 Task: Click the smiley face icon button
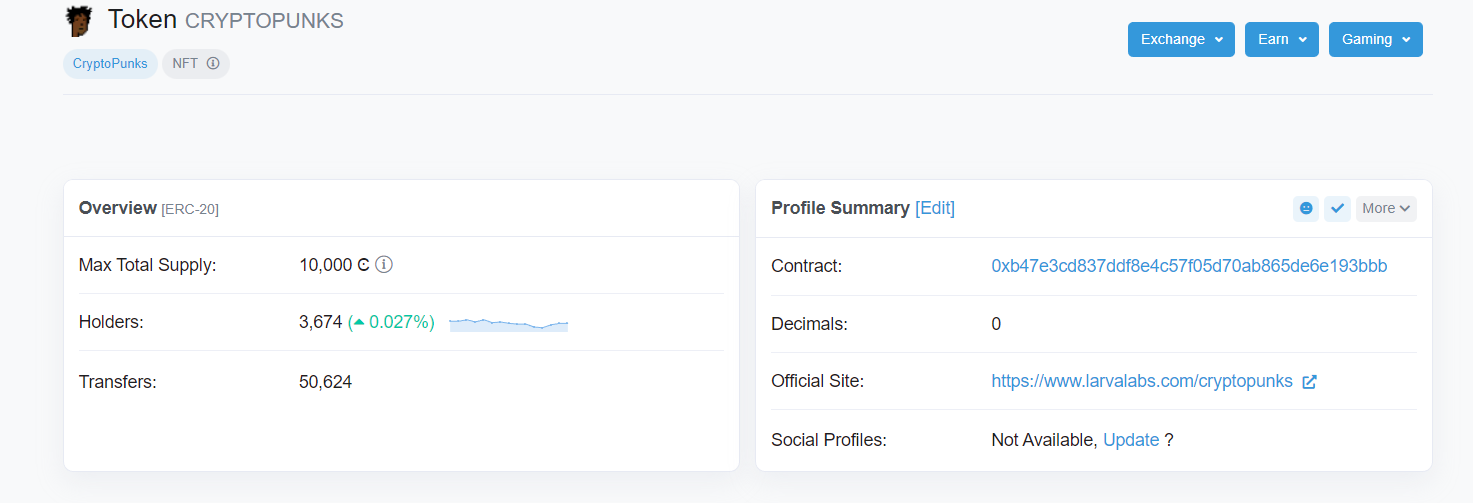[x=1305, y=208]
